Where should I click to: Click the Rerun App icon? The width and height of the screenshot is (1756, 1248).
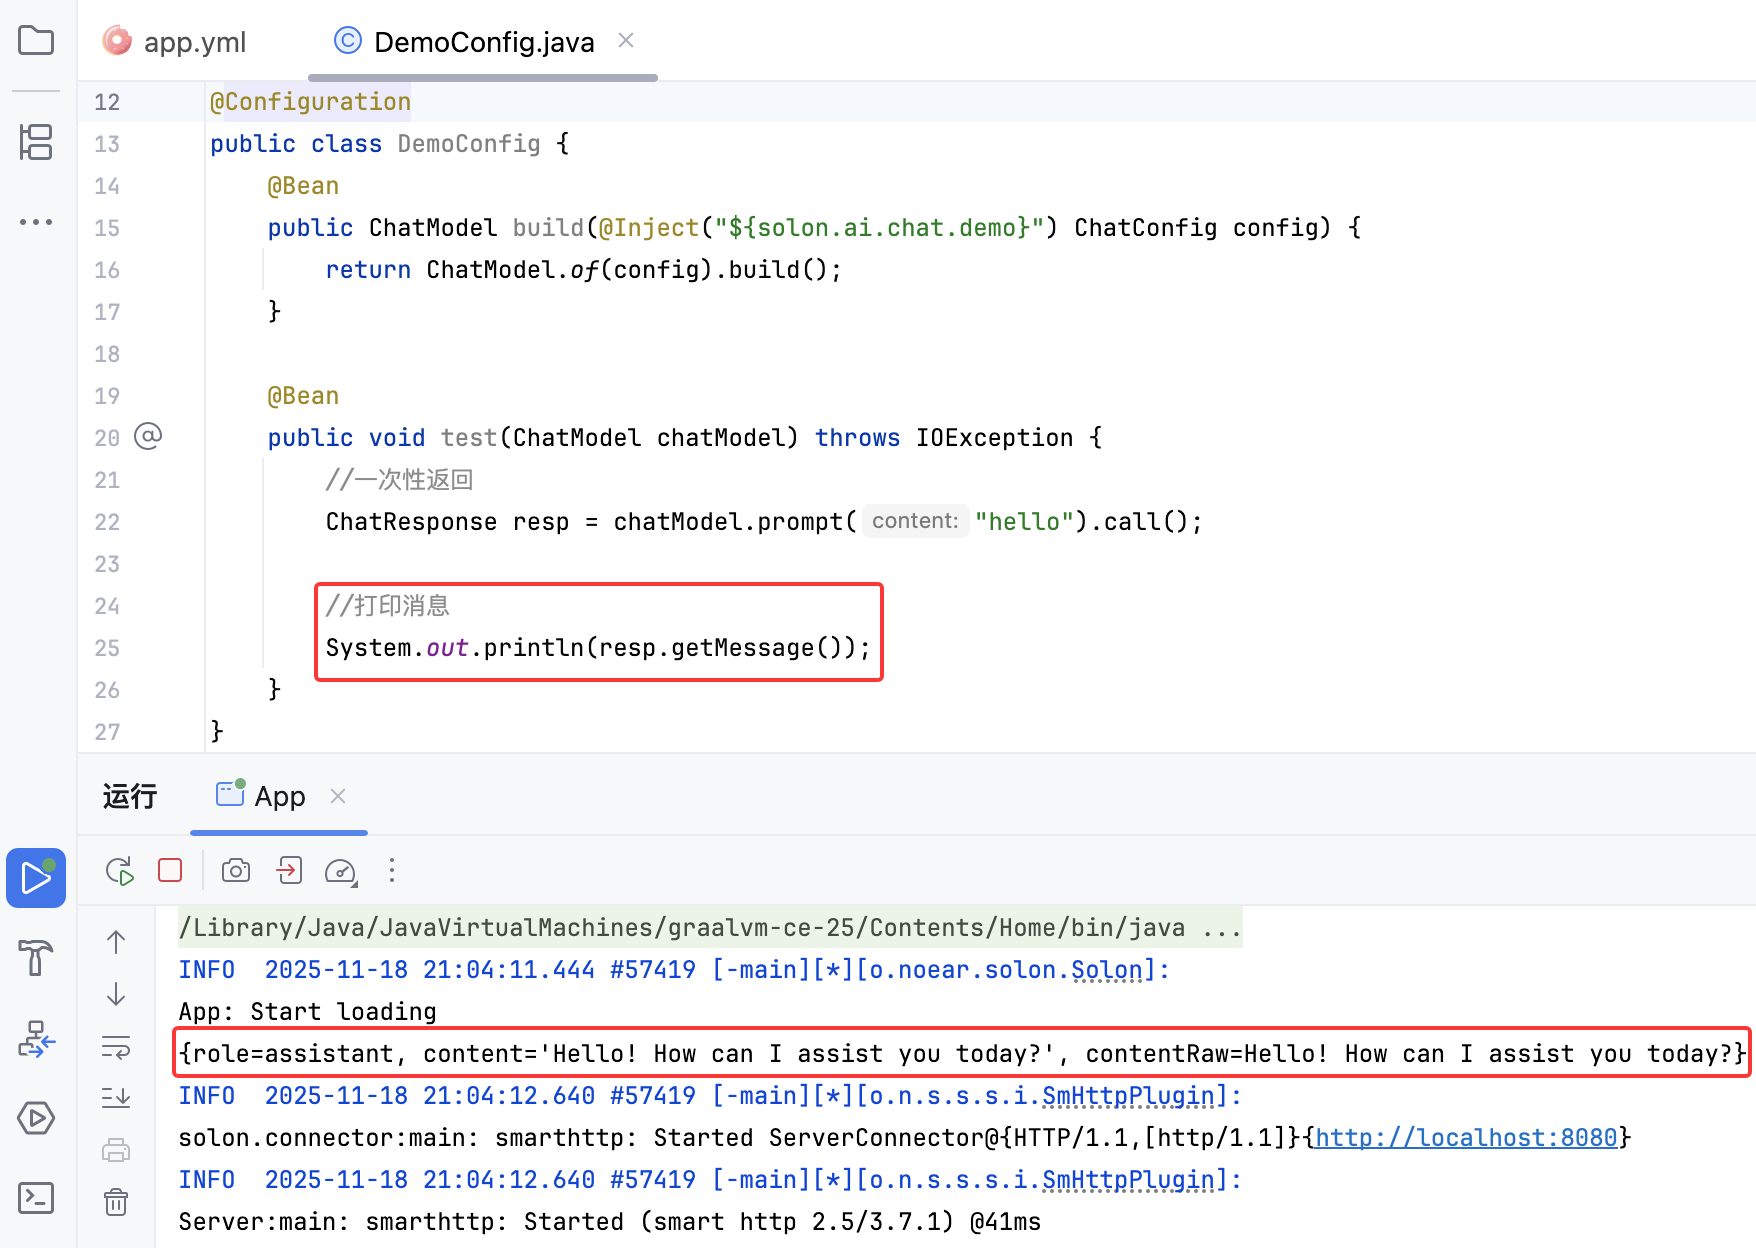[x=120, y=871]
